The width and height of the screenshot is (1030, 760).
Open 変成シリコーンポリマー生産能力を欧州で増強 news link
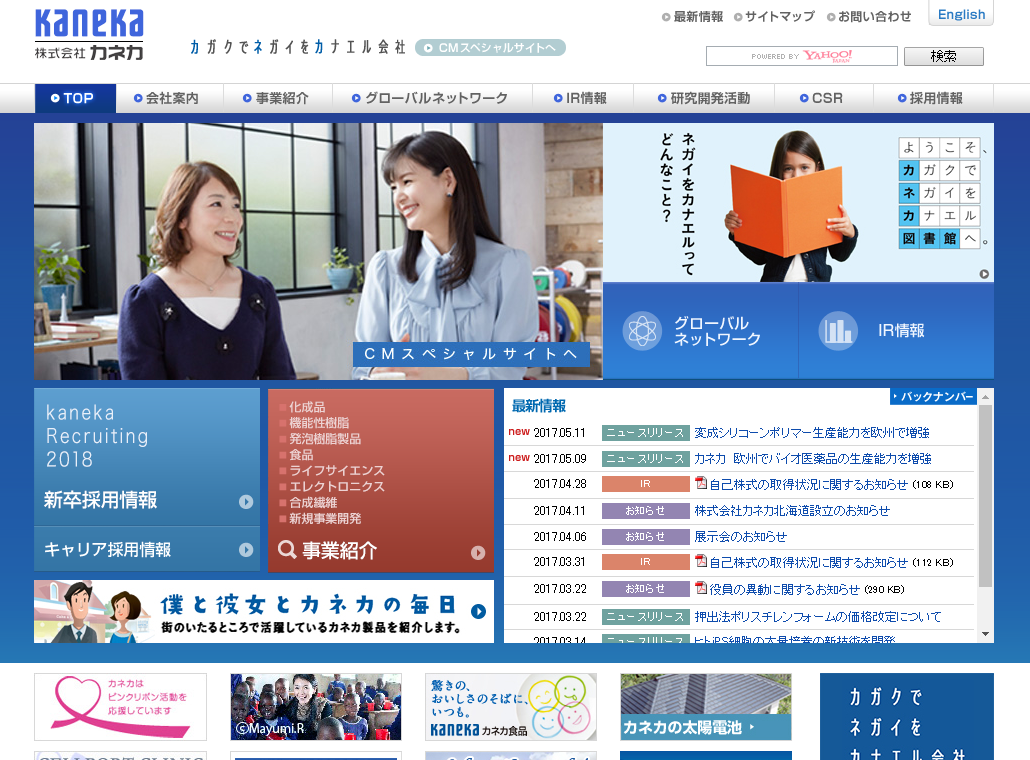(x=812, y=432)
